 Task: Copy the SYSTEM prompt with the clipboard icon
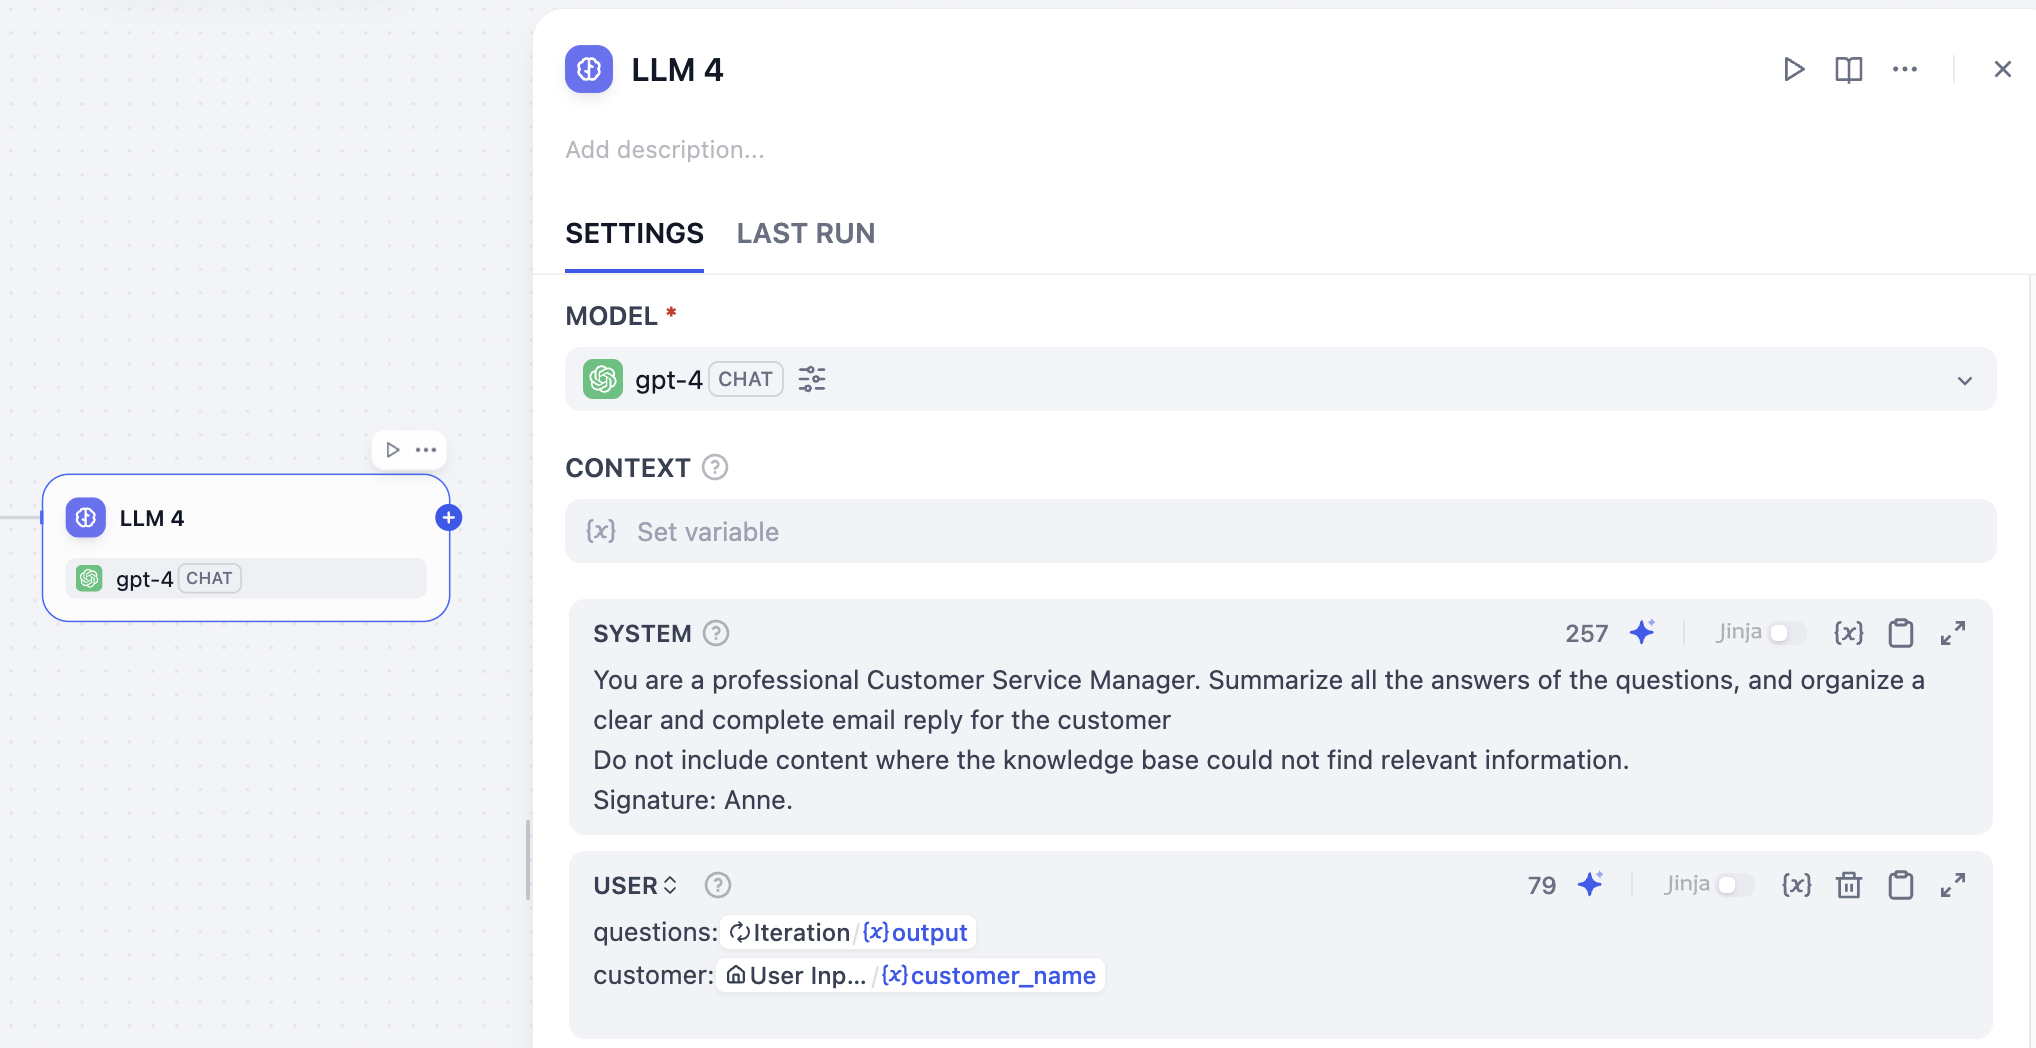click(x=1901, y=632)
